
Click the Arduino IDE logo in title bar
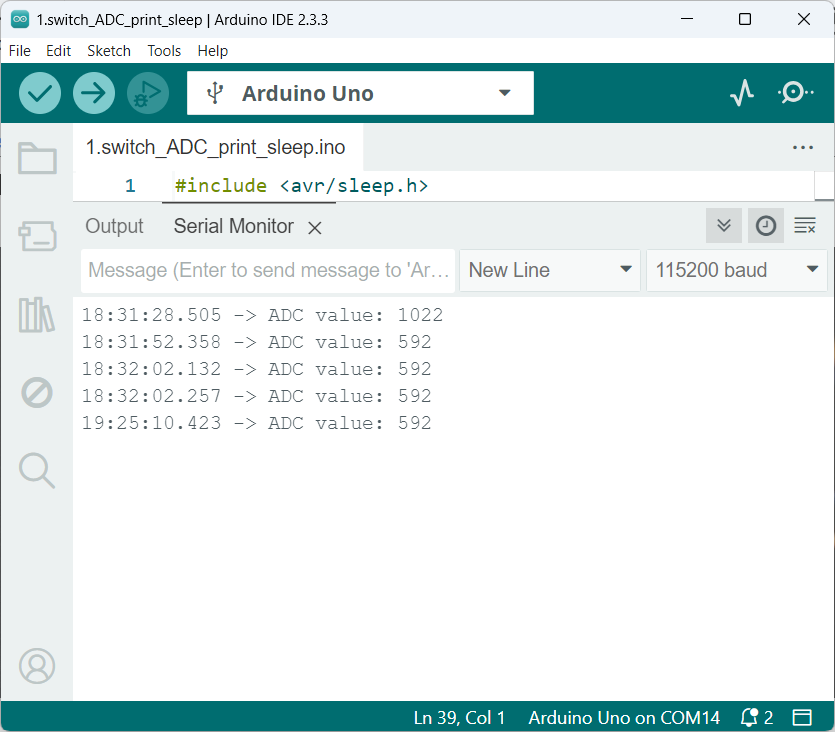click(x=20, y=20)
